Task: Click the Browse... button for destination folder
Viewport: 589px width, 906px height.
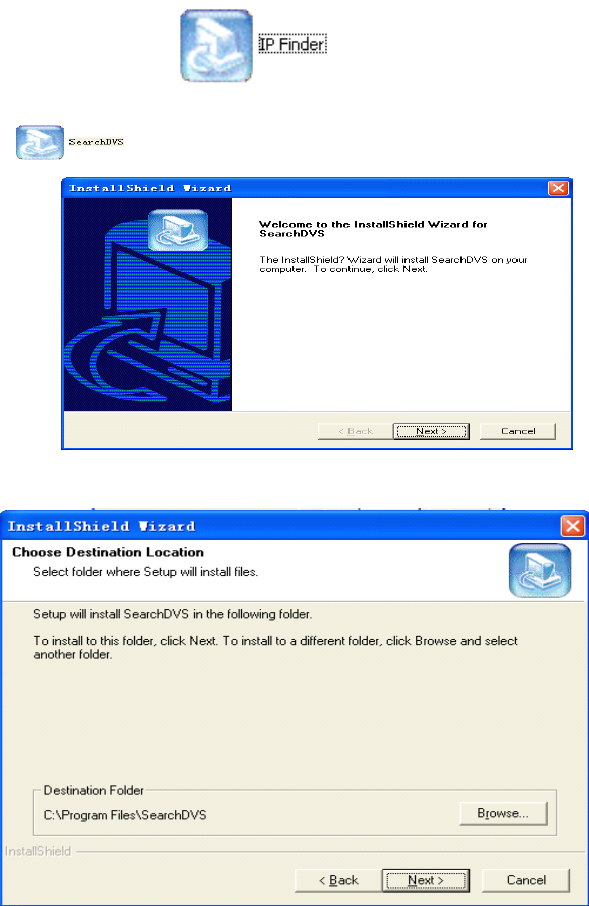Action: [503, 813]
